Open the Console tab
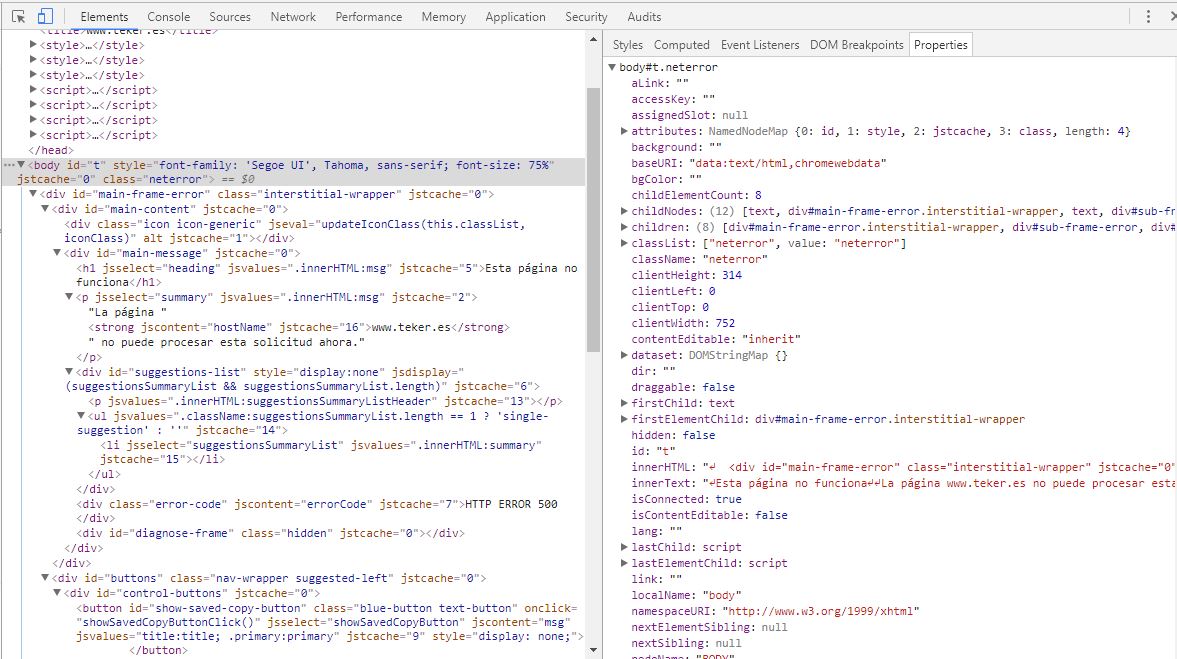 pyautogui.click(x=169, y=17)
